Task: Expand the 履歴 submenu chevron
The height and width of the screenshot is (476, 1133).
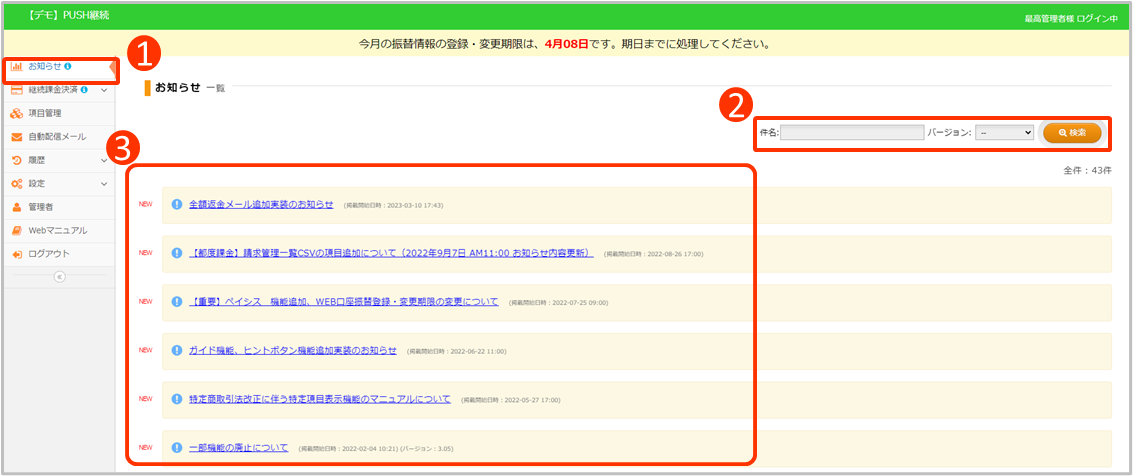Action: coord(105,160)
